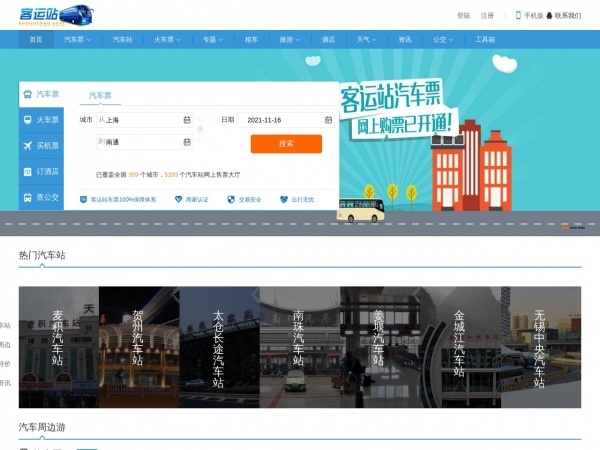Open departure city picker icon for 上海
Image resolution: width=600 pixels, height=450 pixels.
coord(186,120)
